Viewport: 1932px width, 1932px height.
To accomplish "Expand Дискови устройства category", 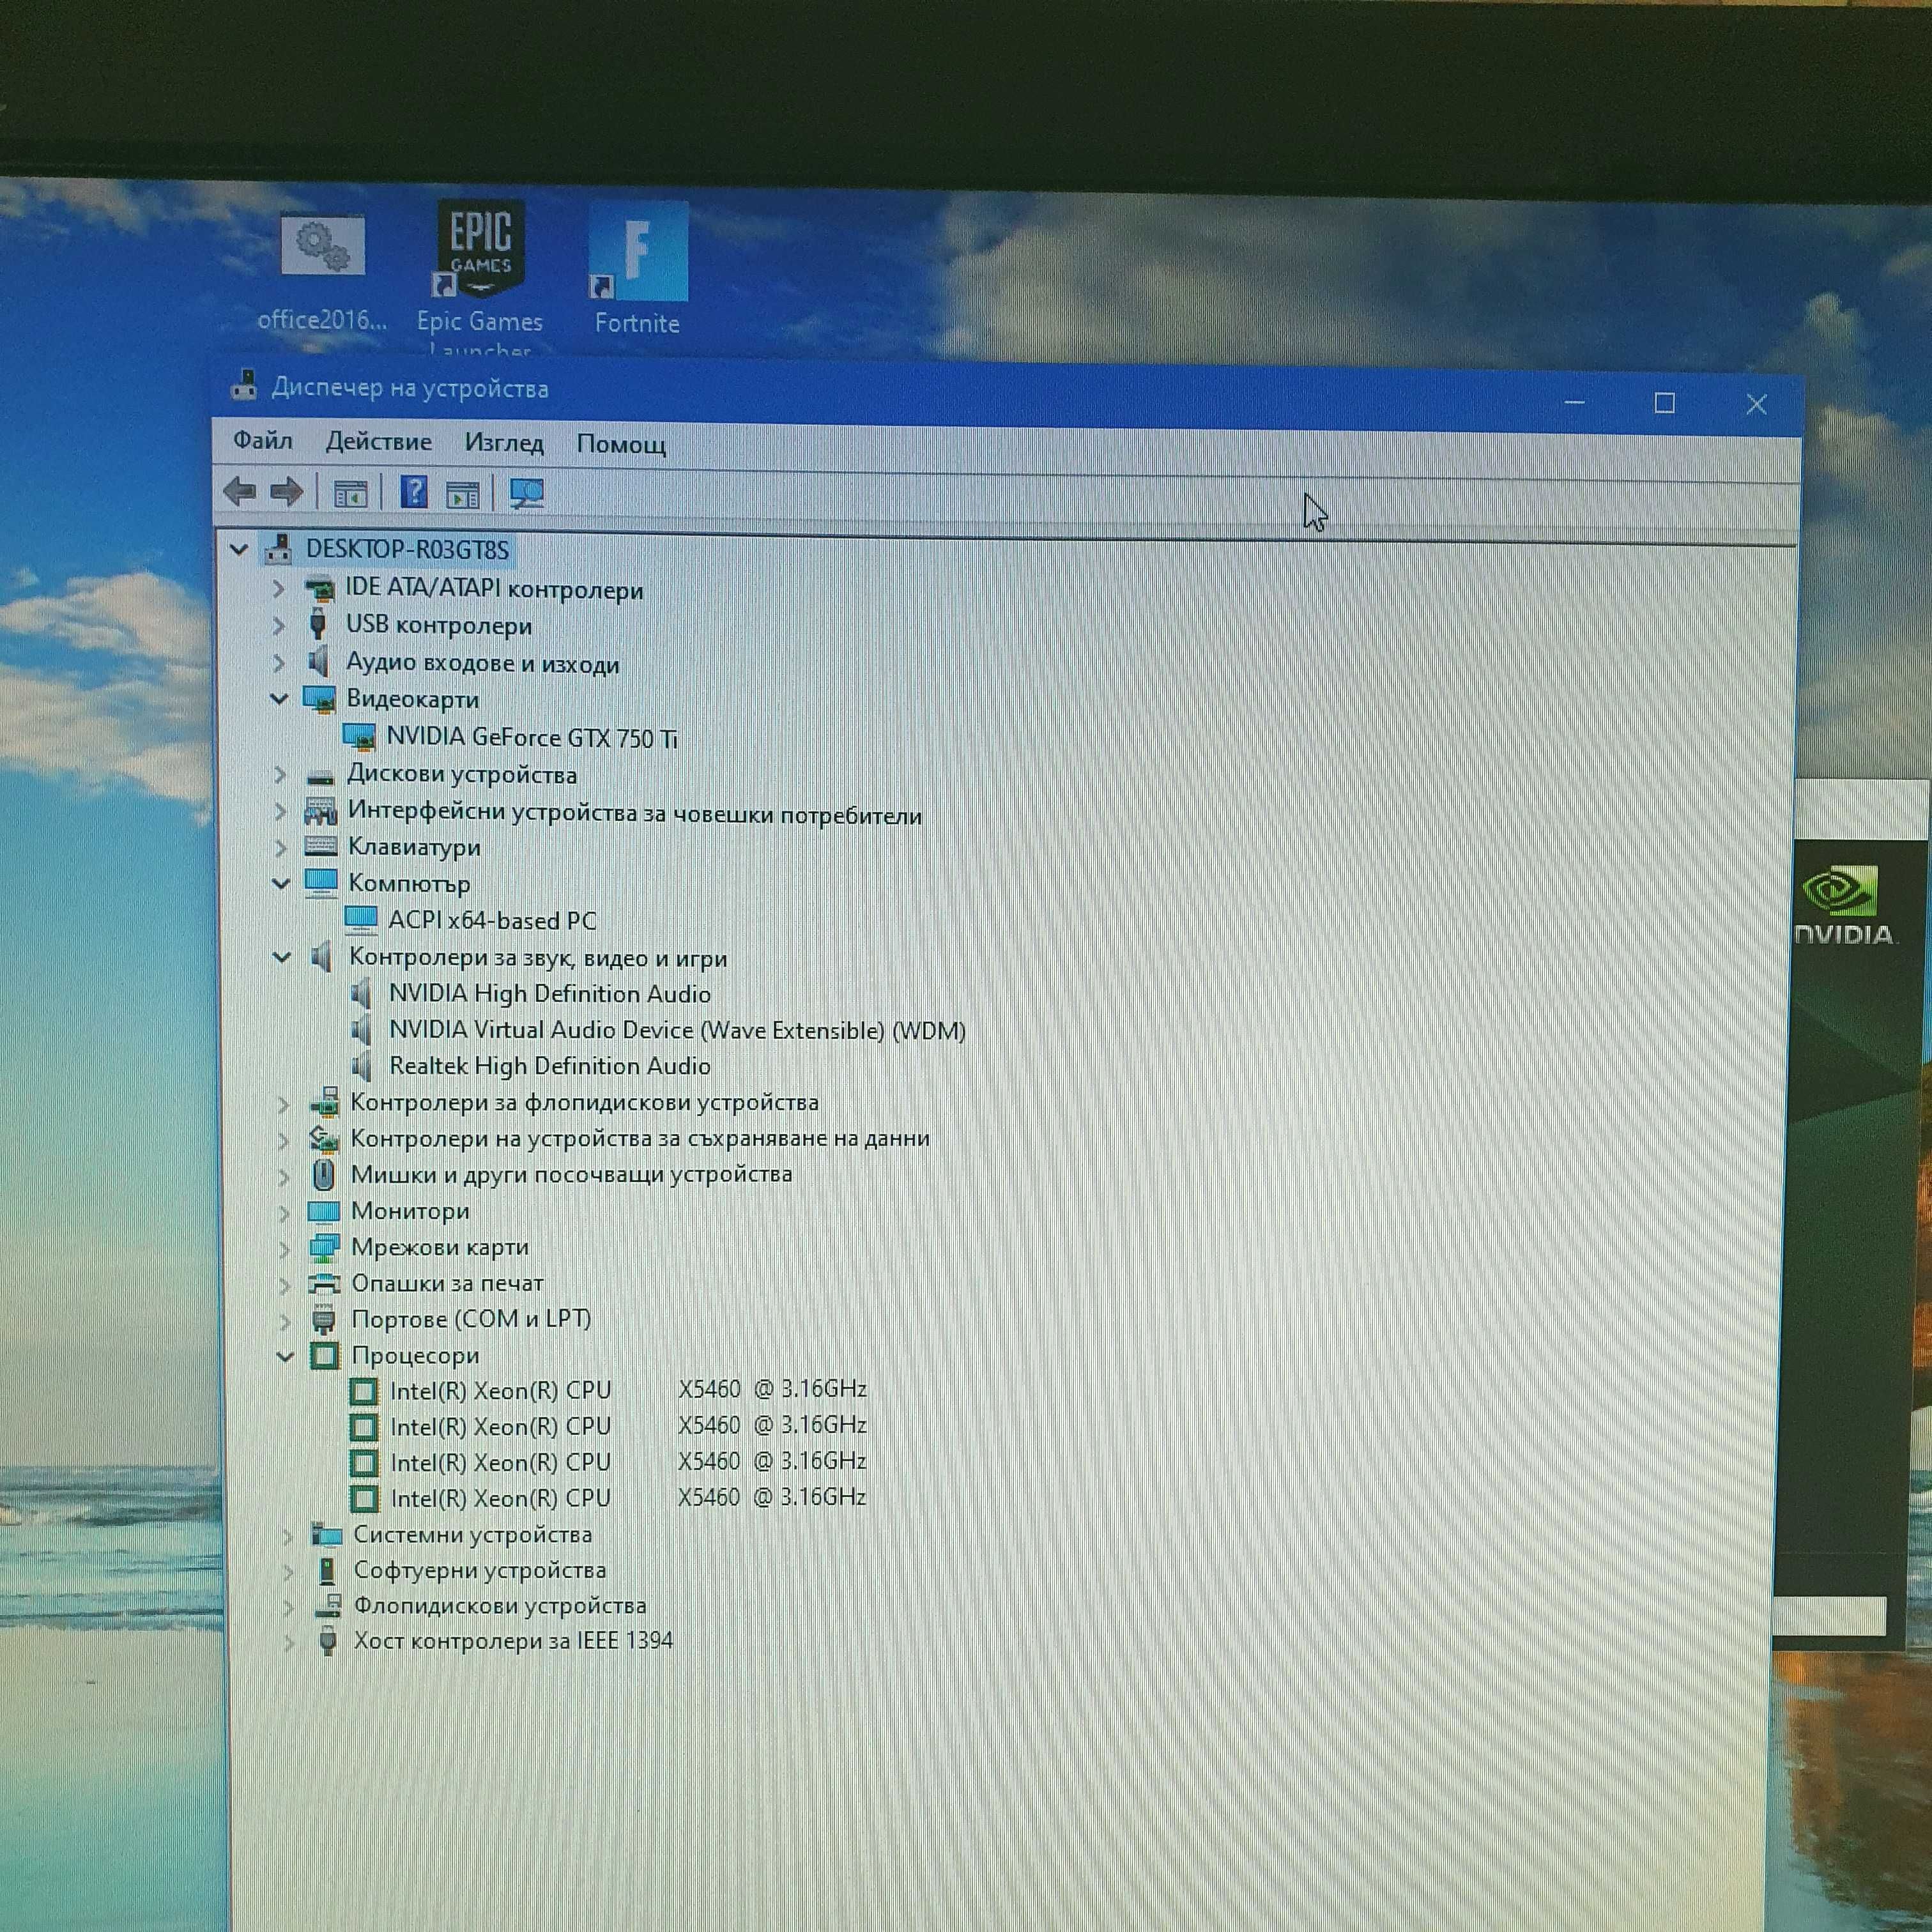I will click(x=280, y=774).
